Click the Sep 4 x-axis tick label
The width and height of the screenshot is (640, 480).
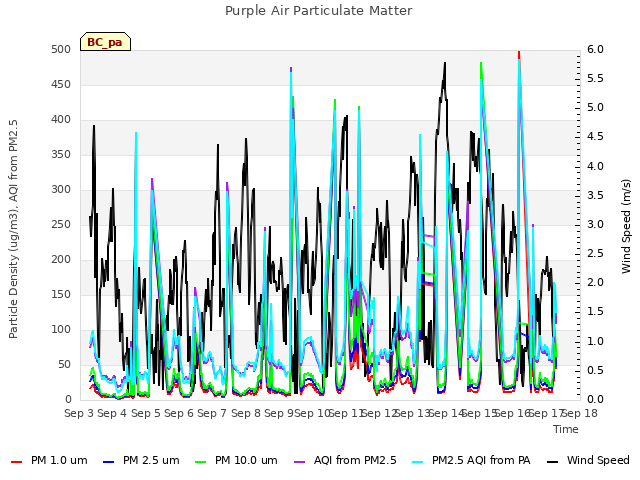tap(112, 413)
